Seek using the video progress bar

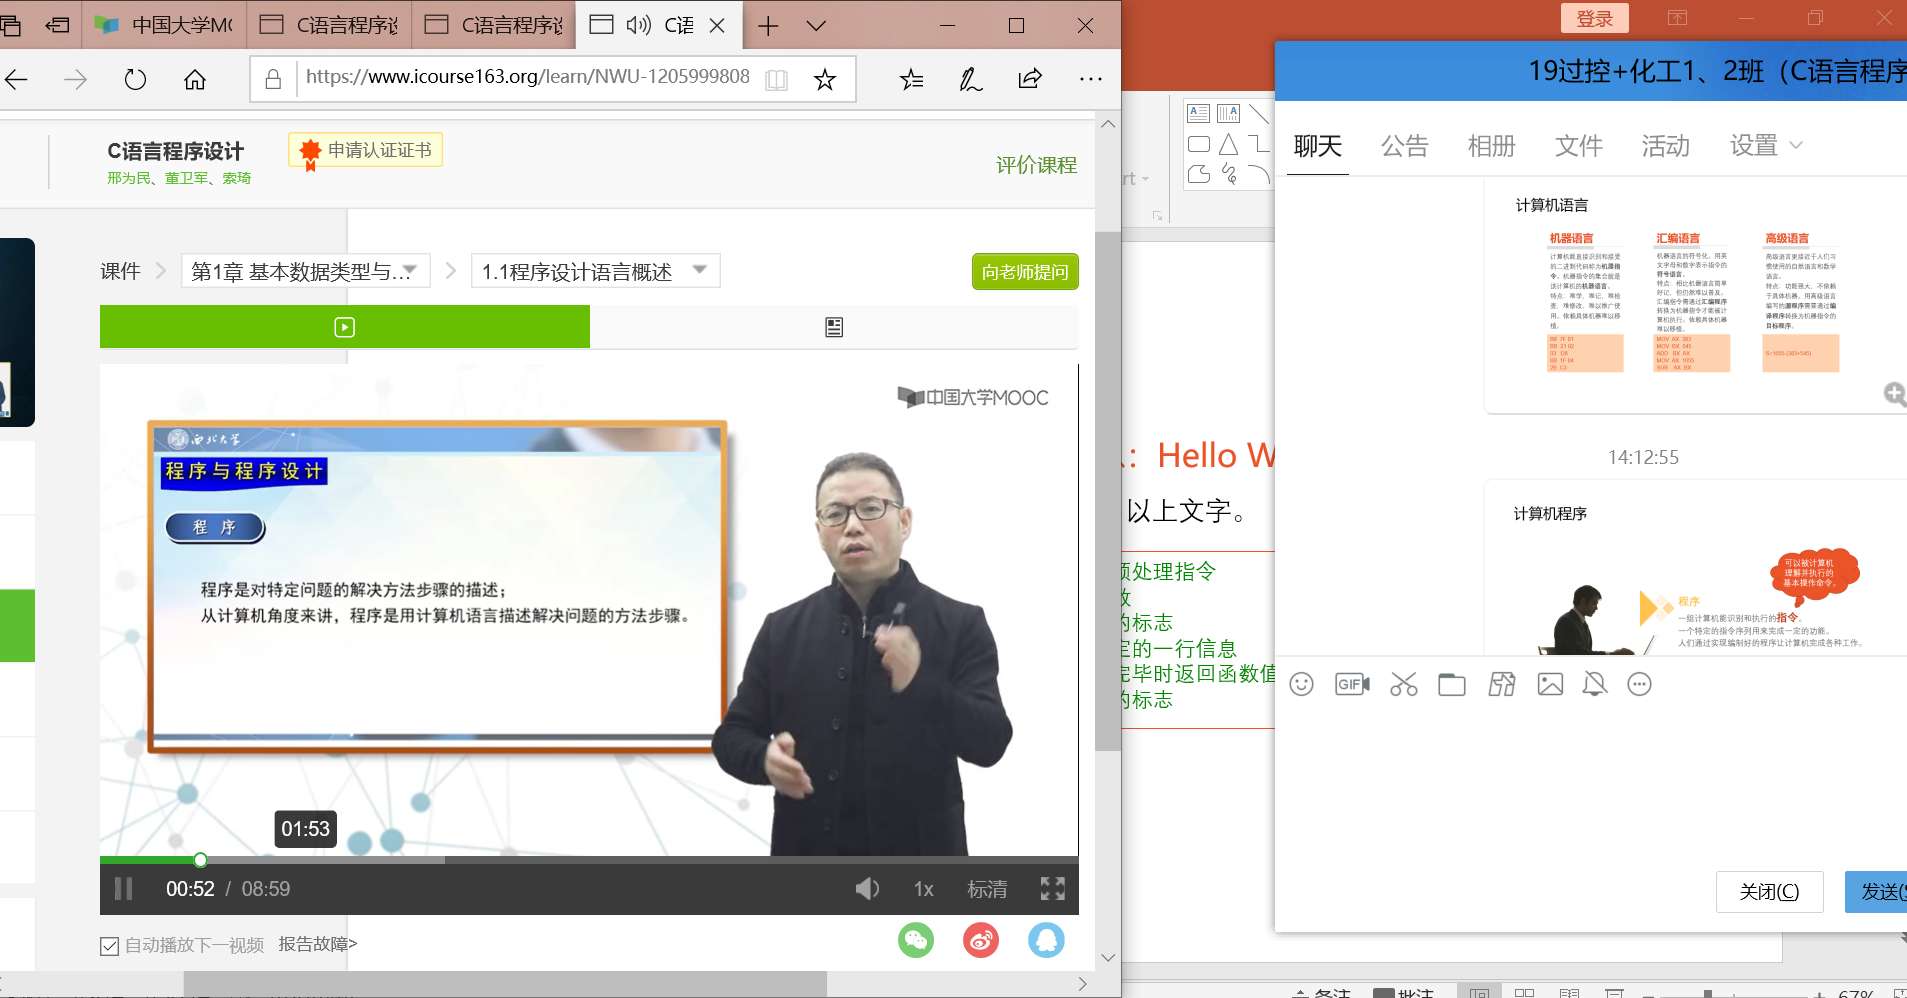point(500,860)
